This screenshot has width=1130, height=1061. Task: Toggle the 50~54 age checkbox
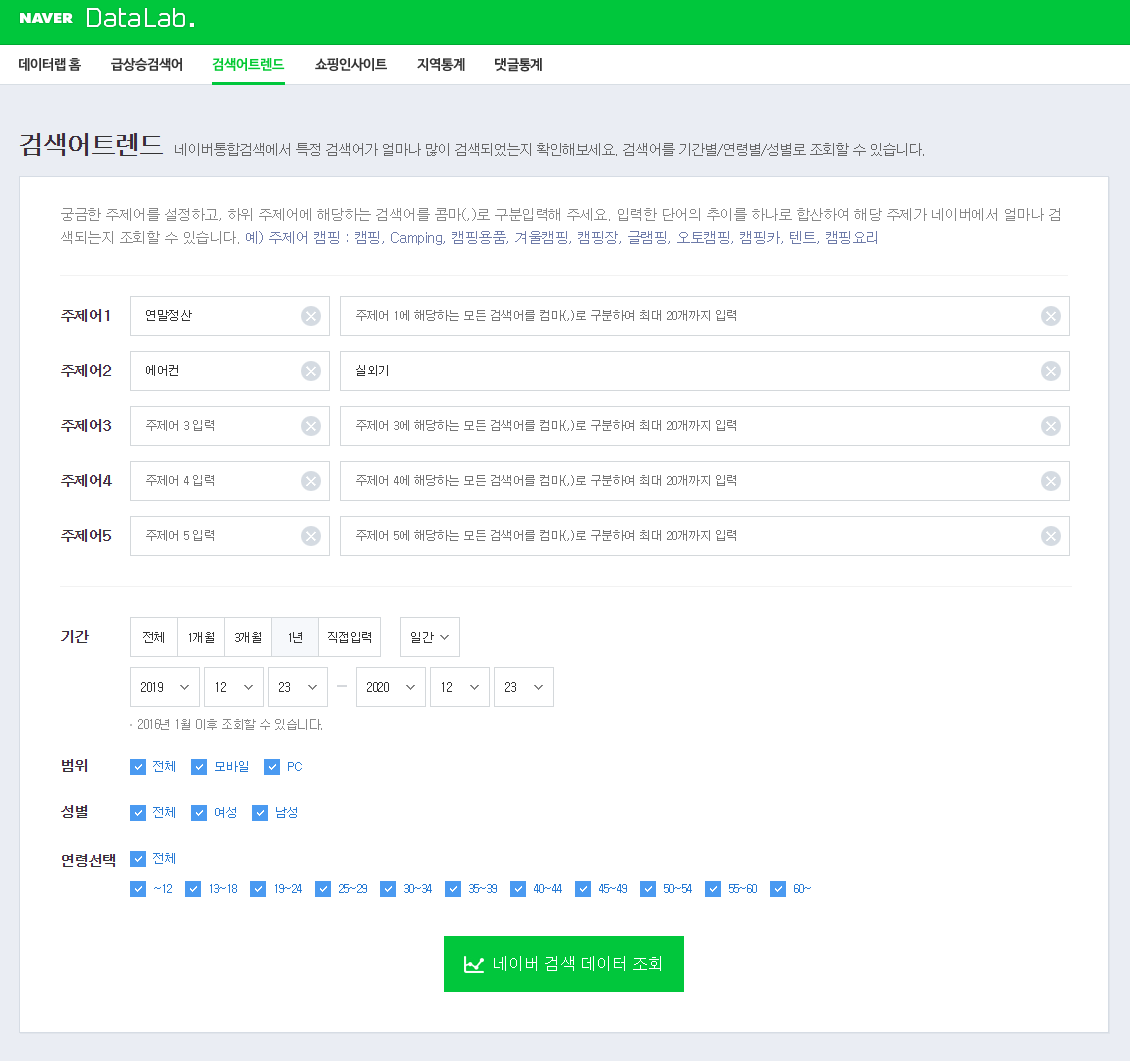coord(648,889)
